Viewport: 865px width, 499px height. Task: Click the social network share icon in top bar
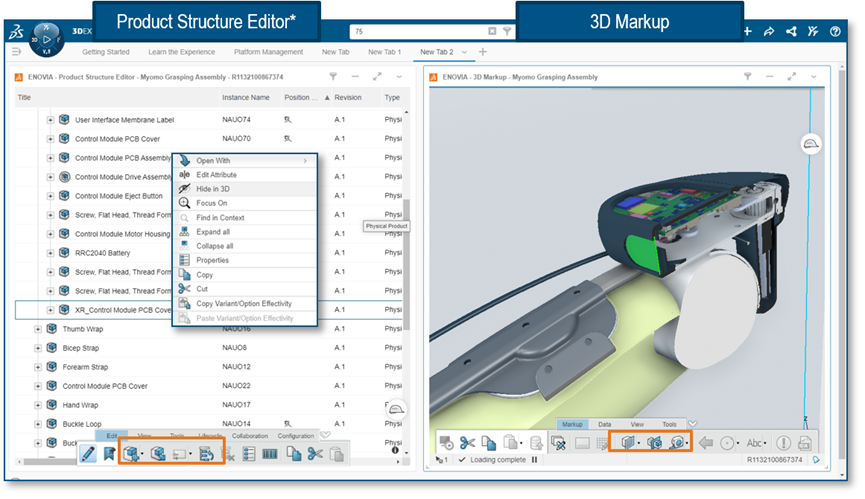click(x=791, y=31)
